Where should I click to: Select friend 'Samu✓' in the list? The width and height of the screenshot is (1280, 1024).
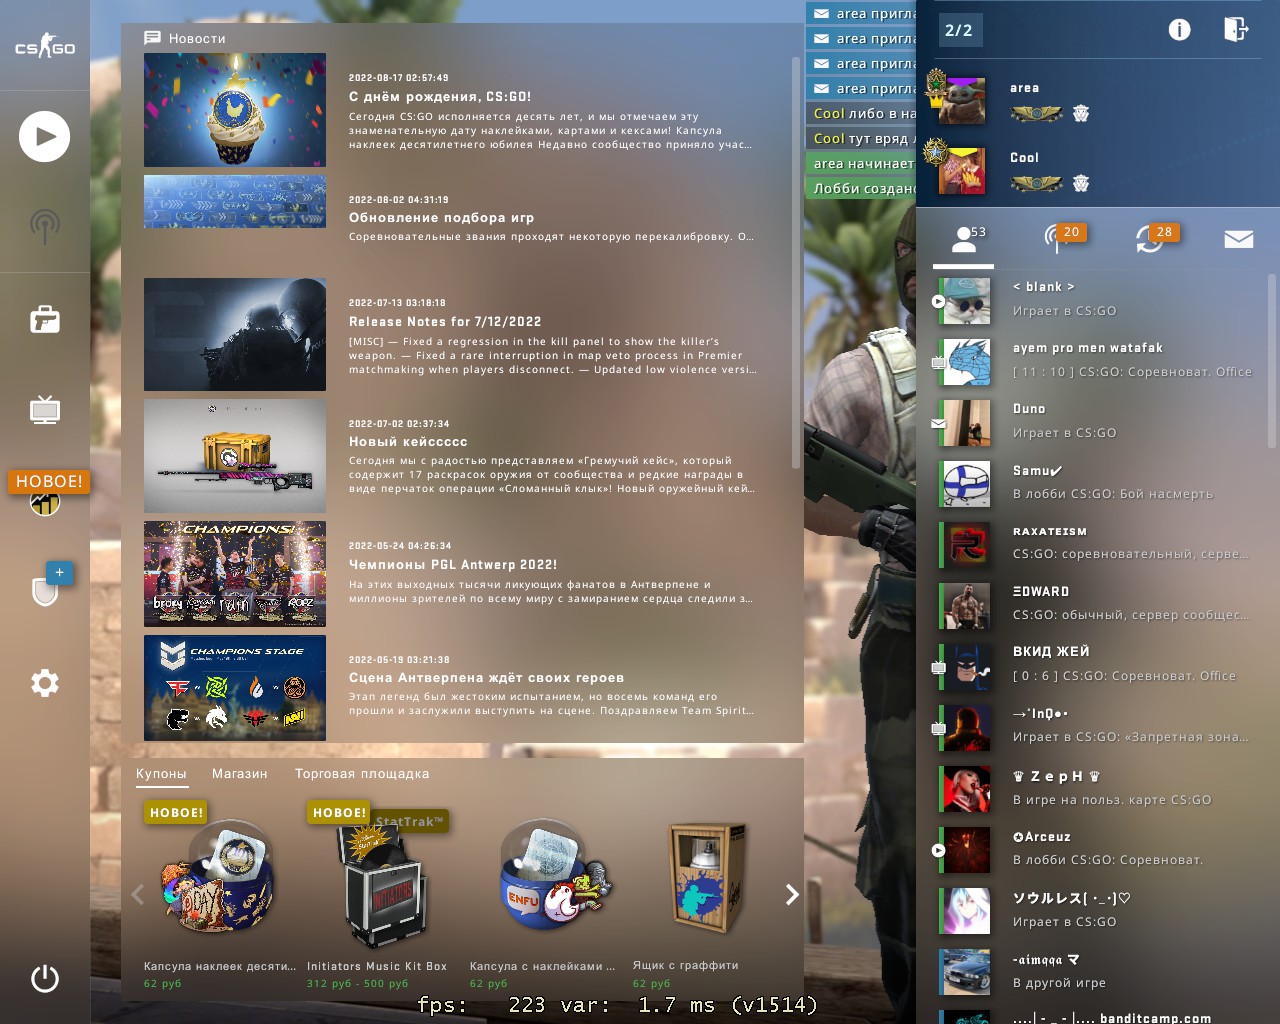1098,482
